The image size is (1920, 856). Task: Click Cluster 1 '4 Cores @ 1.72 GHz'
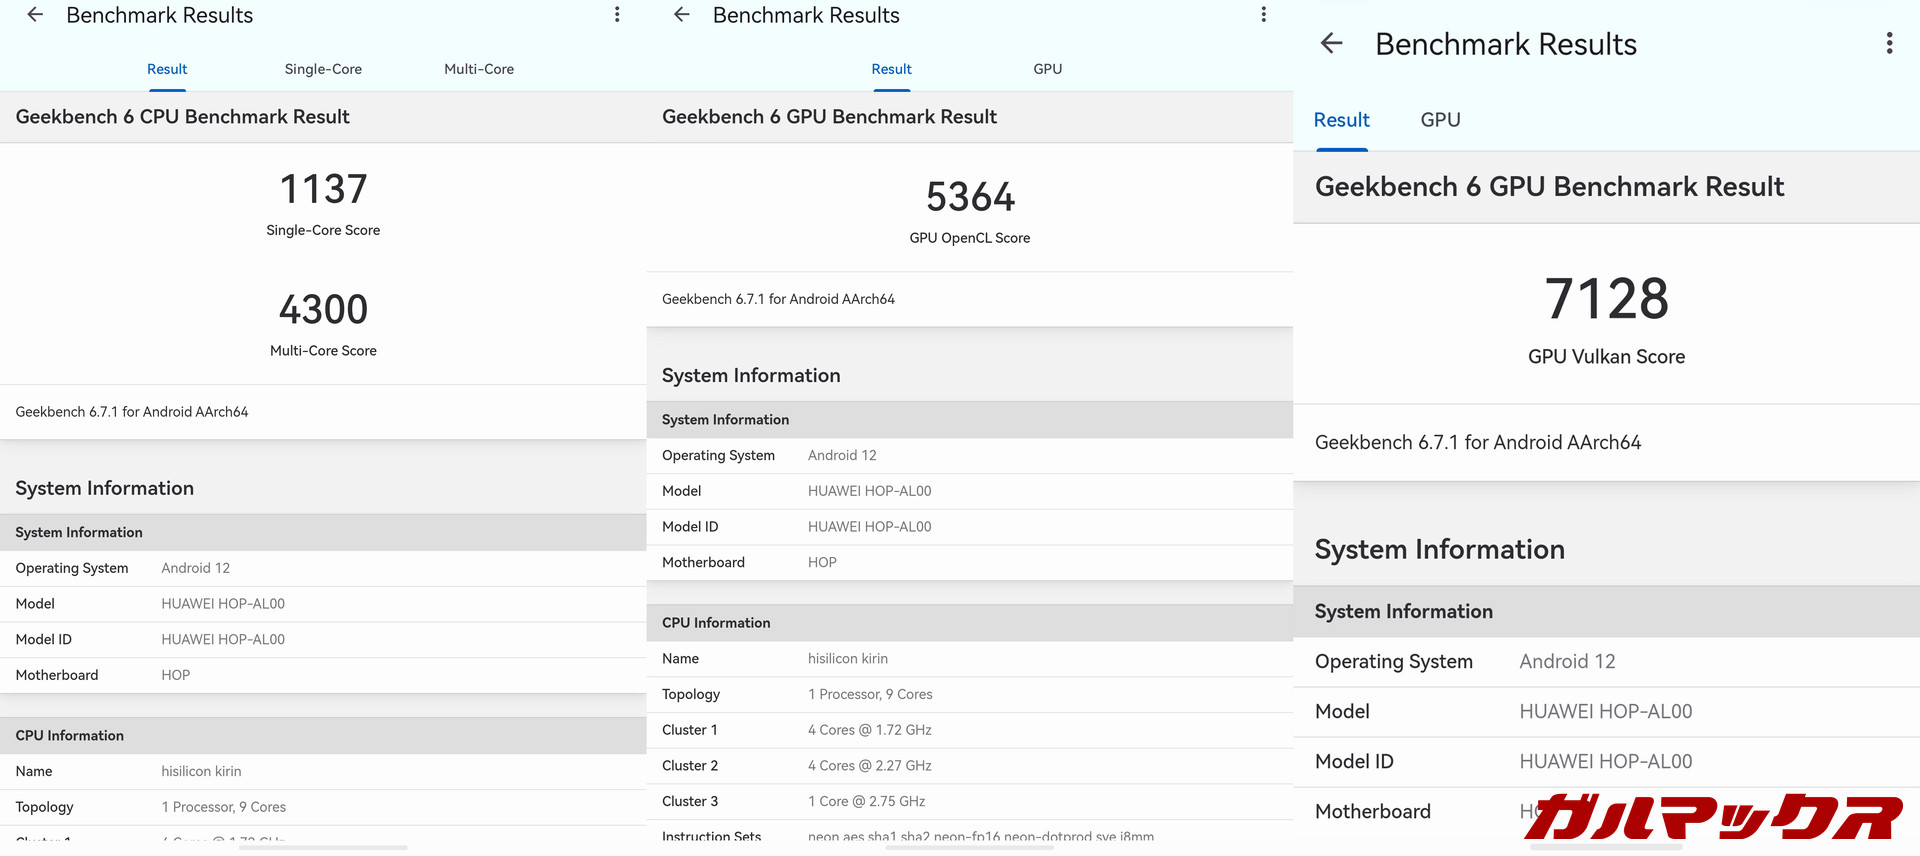point(870,730)
